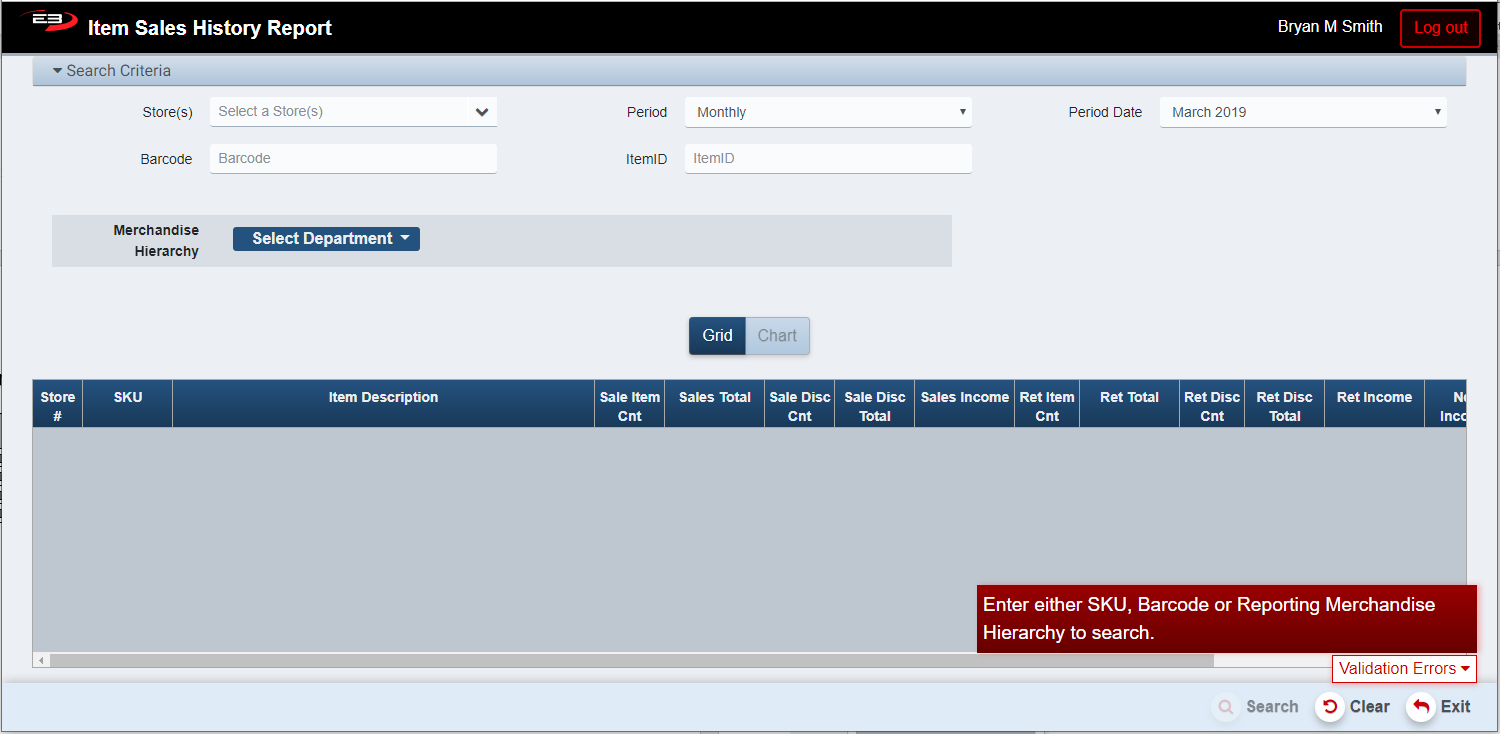Open the Select Department dropdown
Screen dimensions: 1500x734
point(326,239)
